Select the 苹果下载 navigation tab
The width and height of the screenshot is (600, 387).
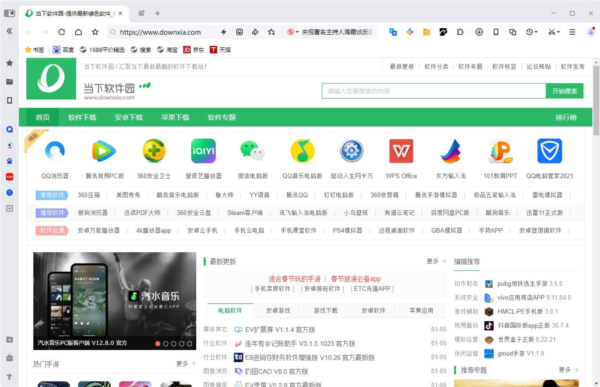[x=175, y=118]
